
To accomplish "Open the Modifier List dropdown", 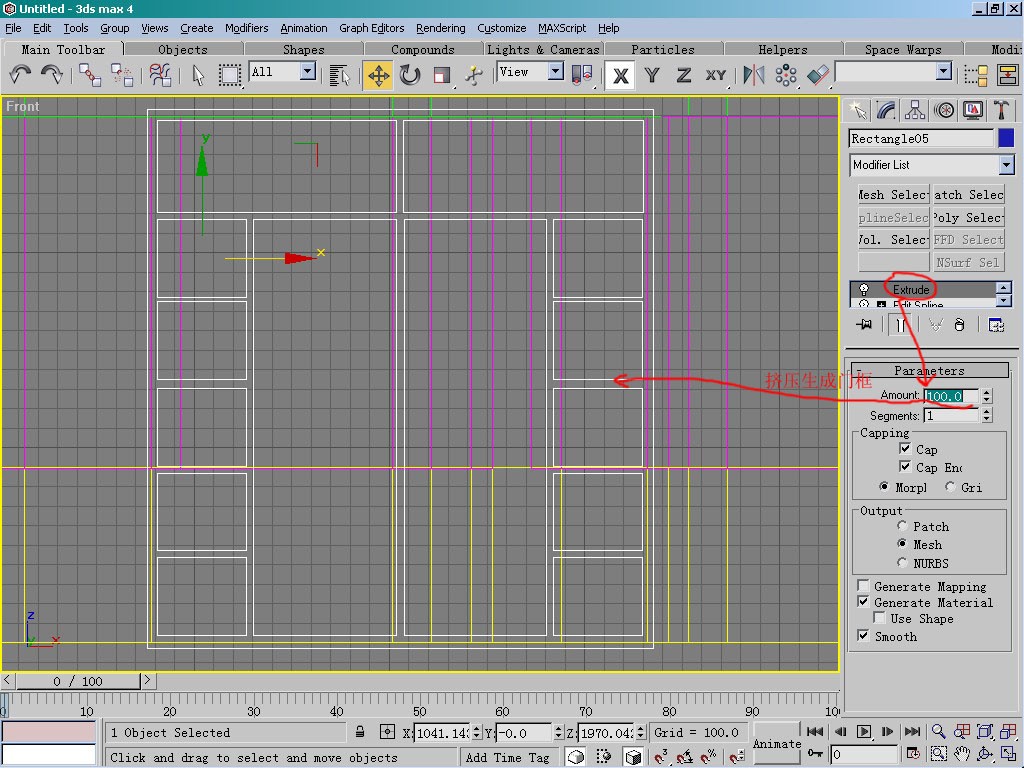I will (x=1006, y=165).
